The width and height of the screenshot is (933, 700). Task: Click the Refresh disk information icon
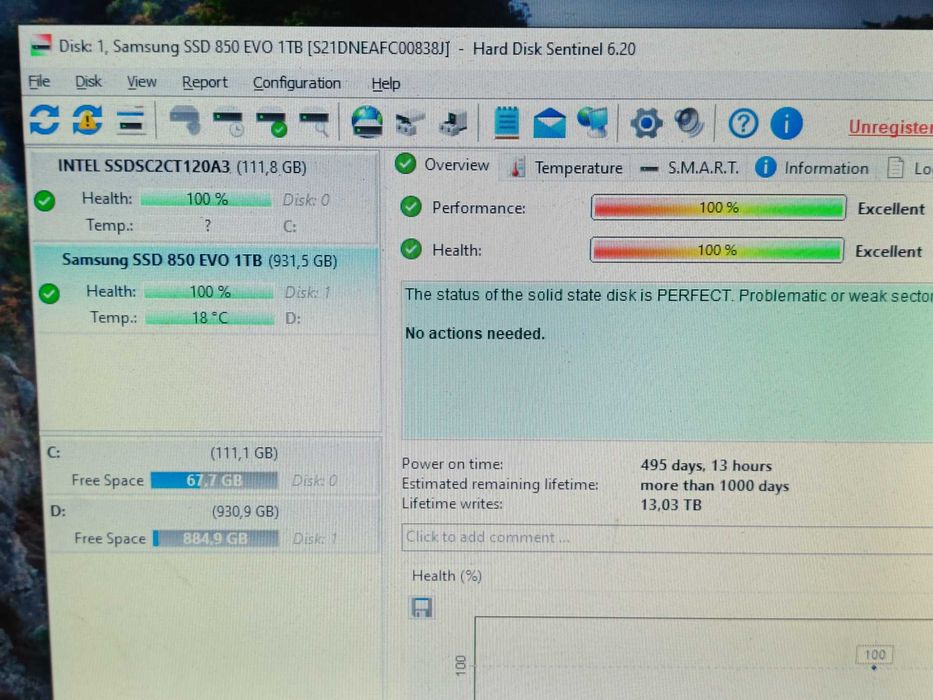click(45, 120)
